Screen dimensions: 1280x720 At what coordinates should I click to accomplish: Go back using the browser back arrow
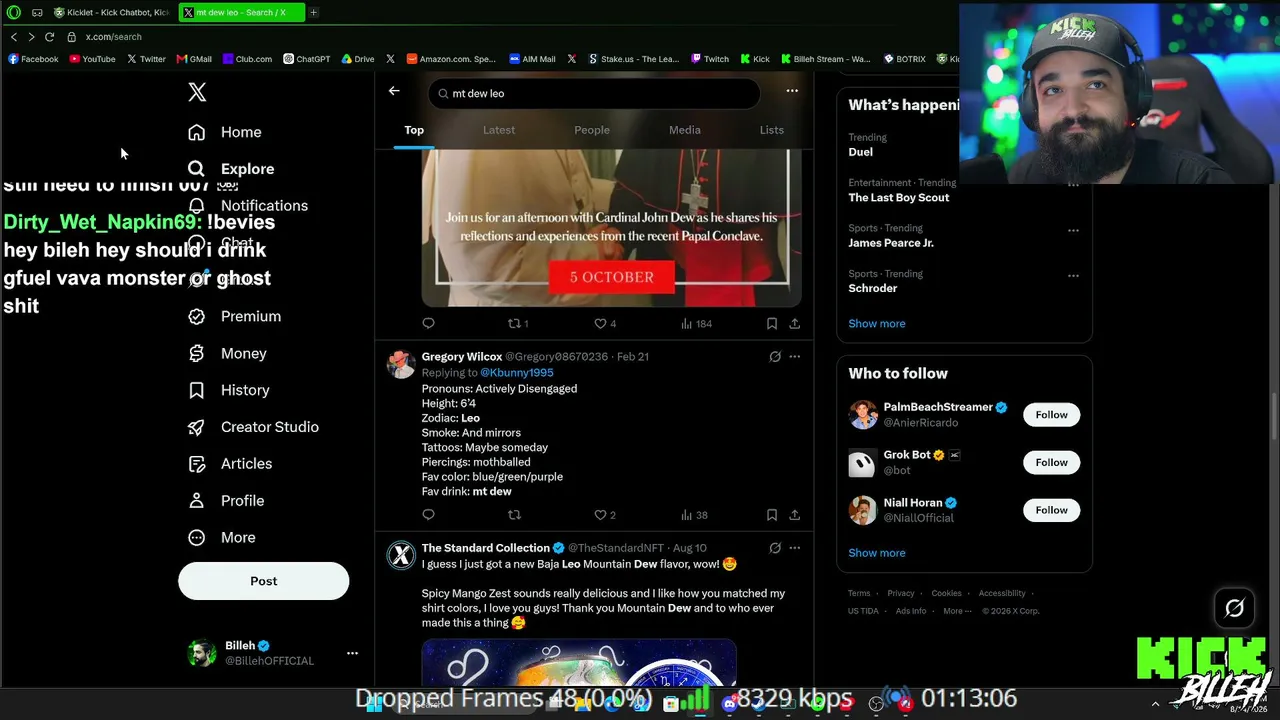[x=14, y=37]
